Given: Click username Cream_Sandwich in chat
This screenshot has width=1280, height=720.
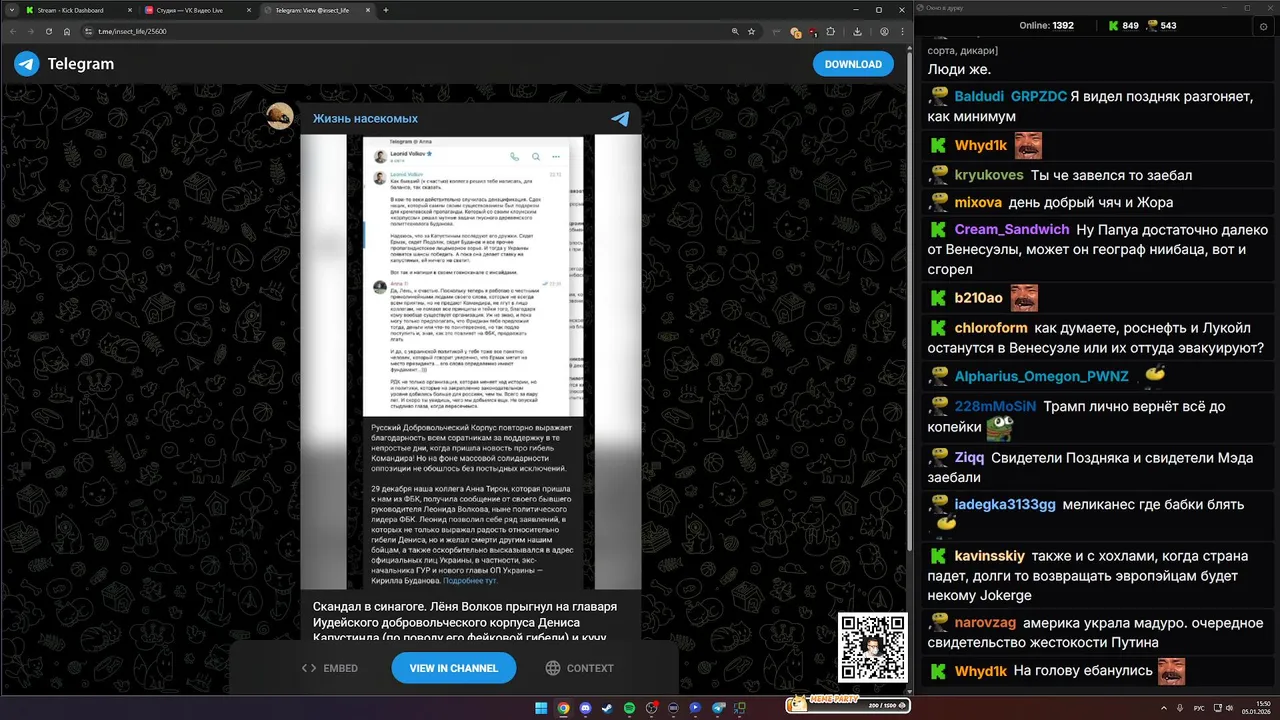Looking at the screenshot, I should (1012, 229).
